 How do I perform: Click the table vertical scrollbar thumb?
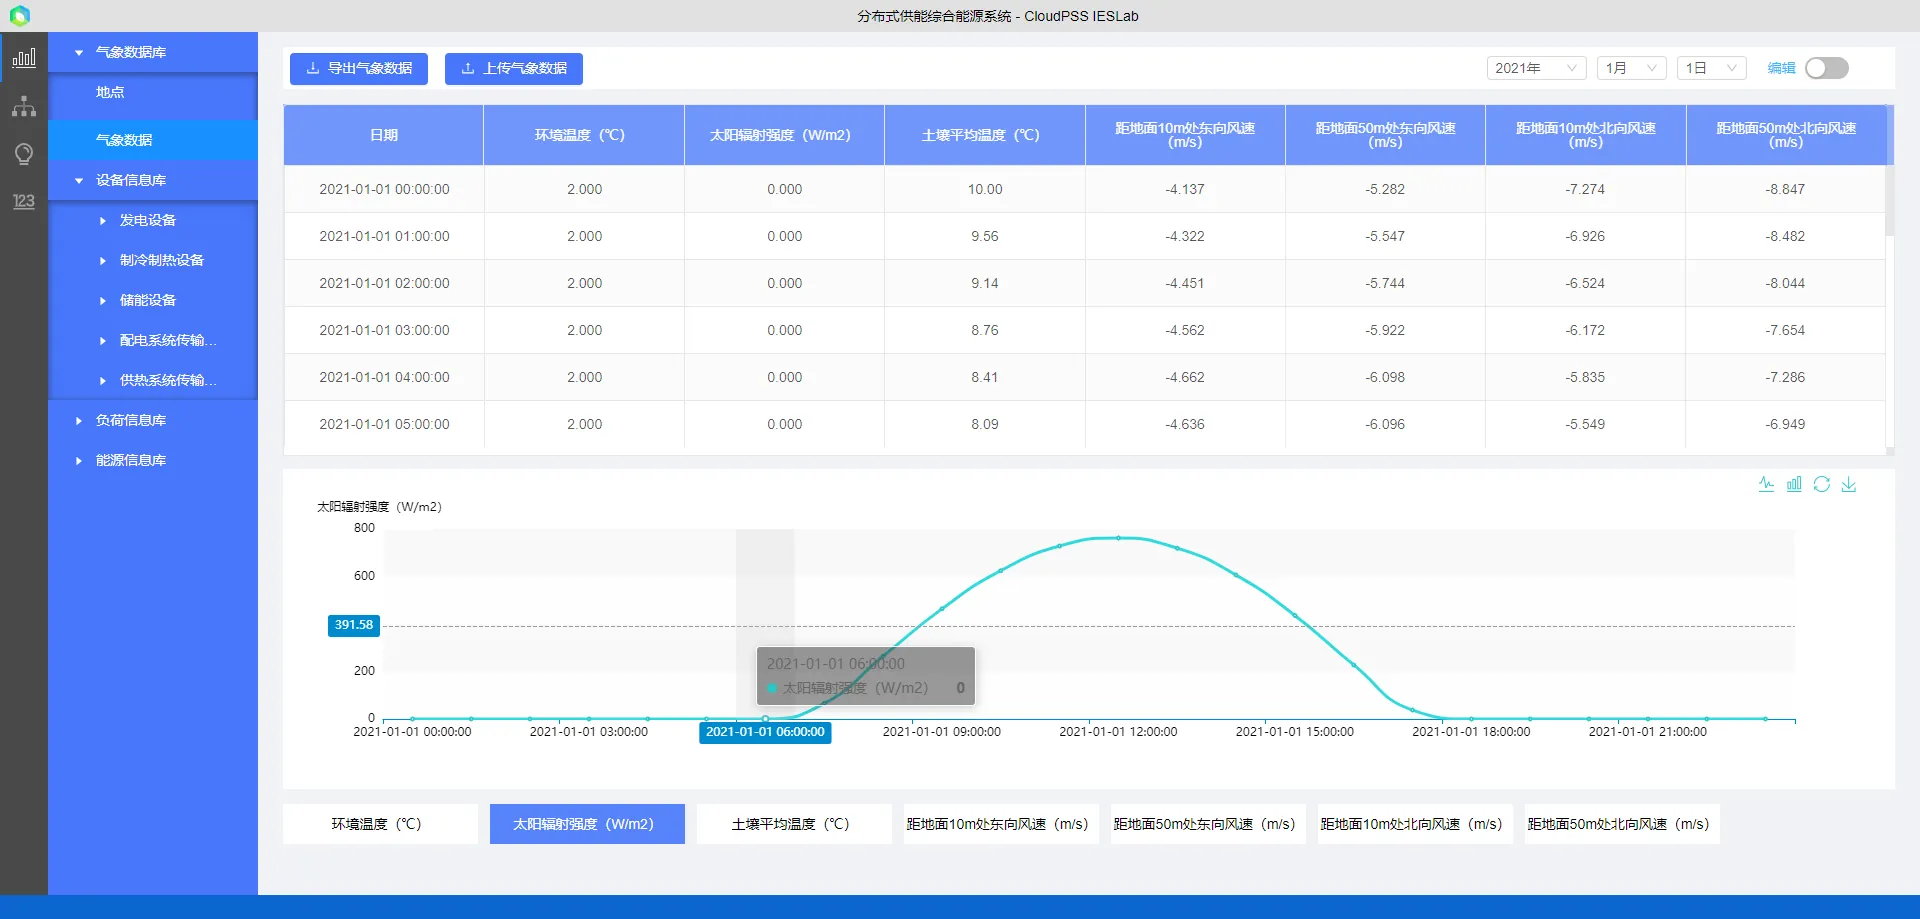point(1890,200)
